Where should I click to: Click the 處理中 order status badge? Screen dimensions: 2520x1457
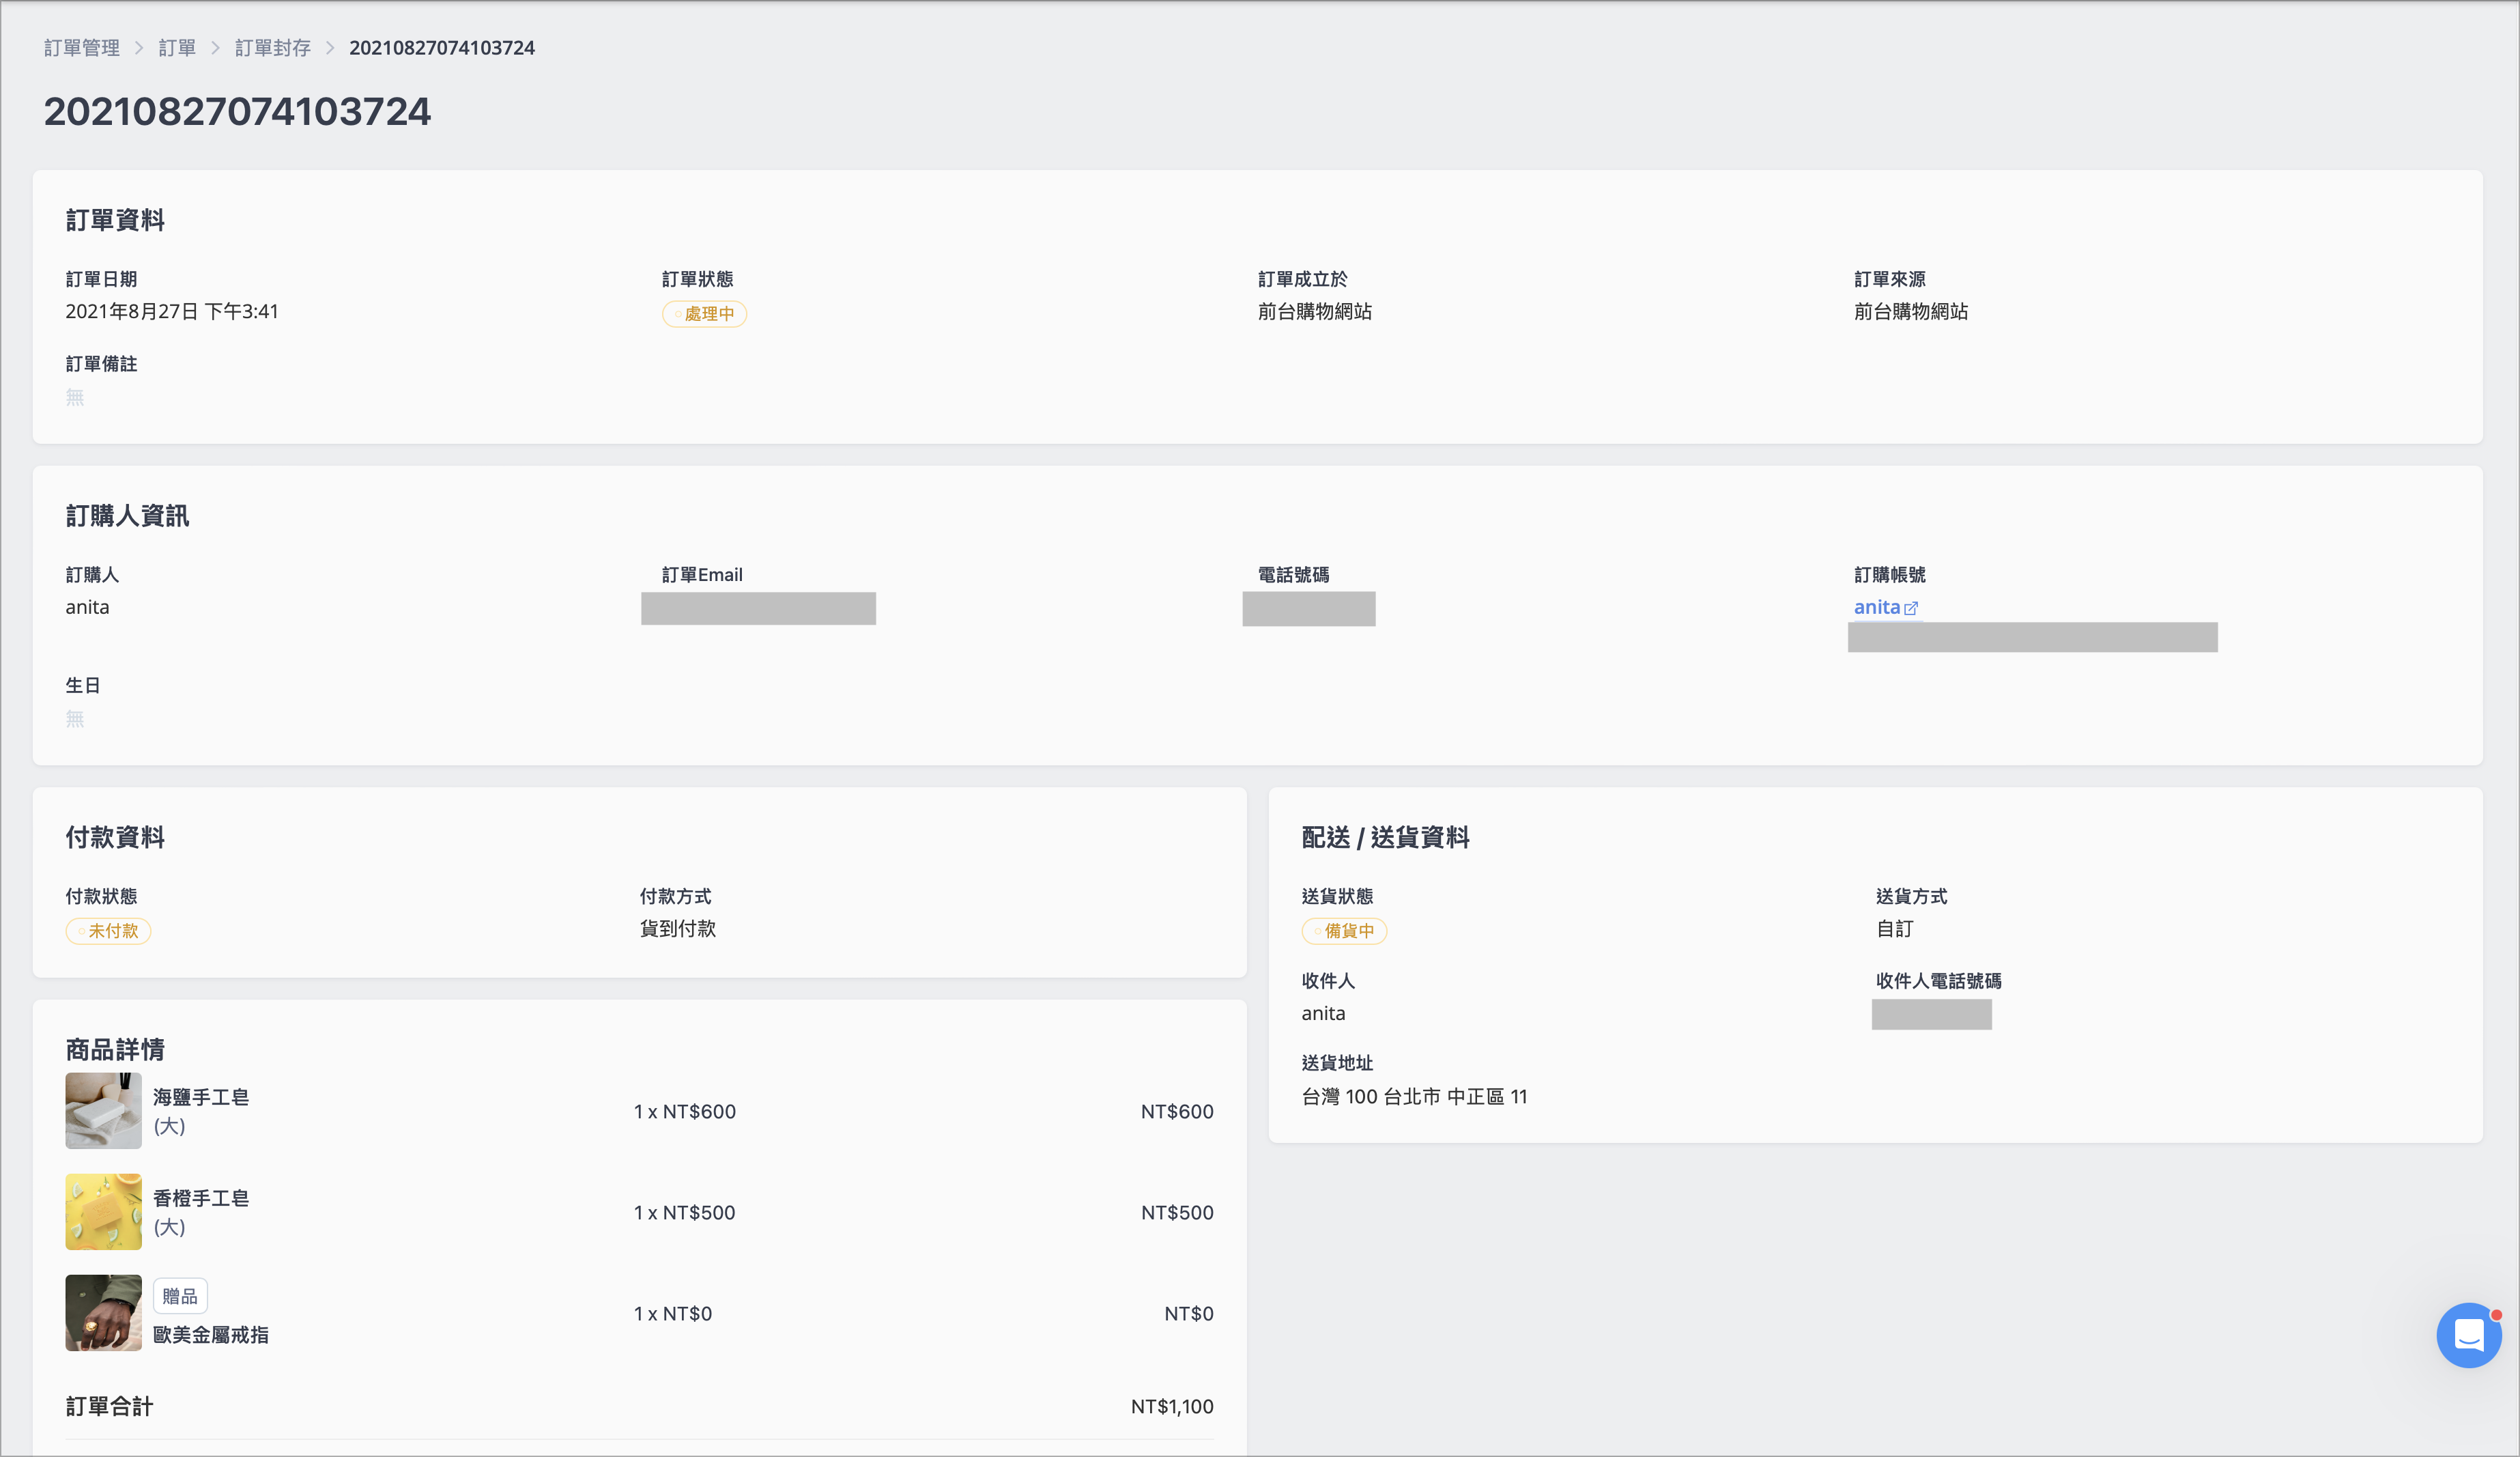click(x=704, y=314)
